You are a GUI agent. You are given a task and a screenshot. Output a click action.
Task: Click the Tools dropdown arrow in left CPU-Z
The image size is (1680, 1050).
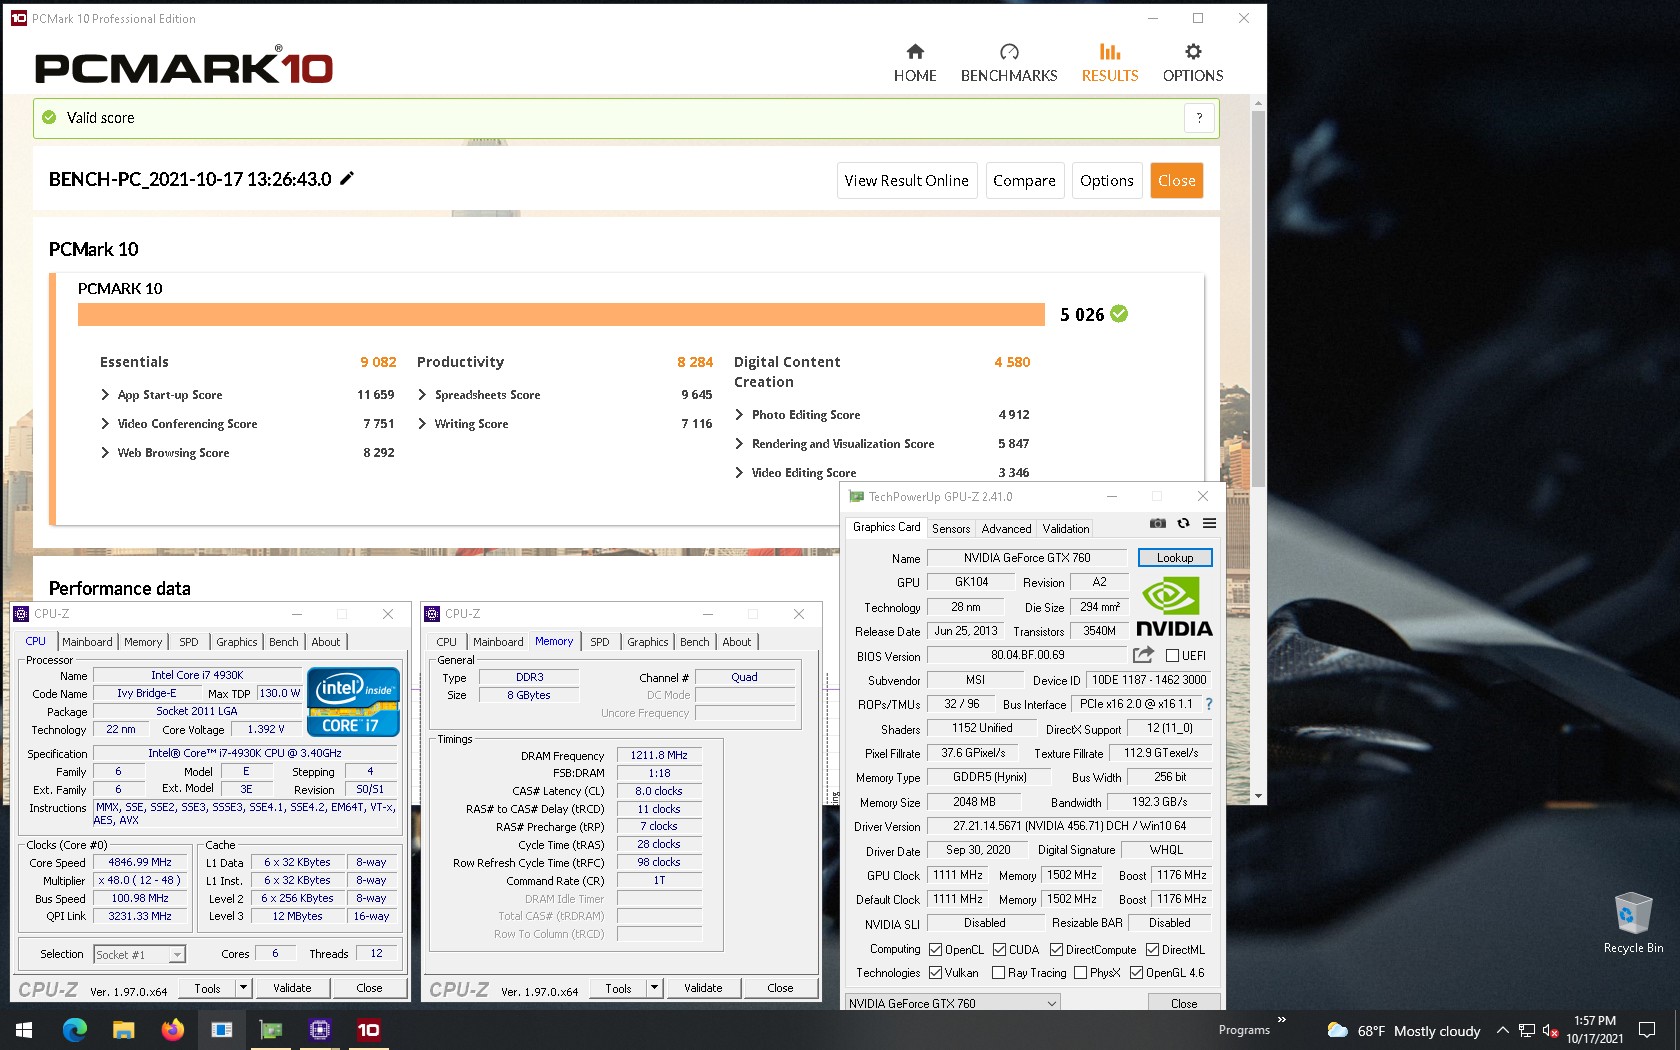[x=243, y=988]
